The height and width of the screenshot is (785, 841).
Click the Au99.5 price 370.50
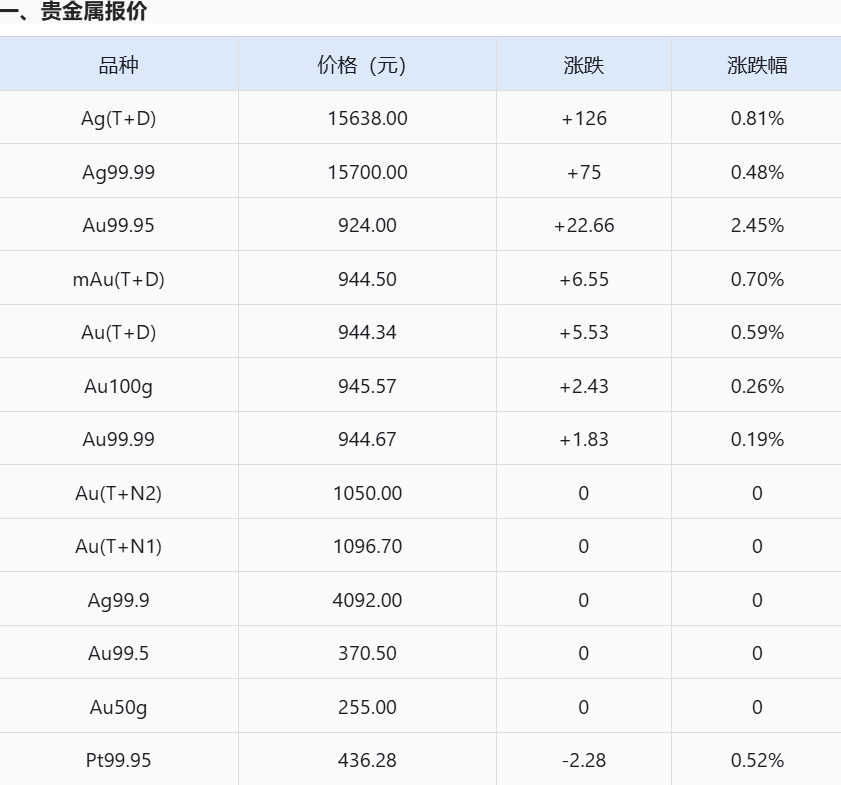[x=367, y=653]
